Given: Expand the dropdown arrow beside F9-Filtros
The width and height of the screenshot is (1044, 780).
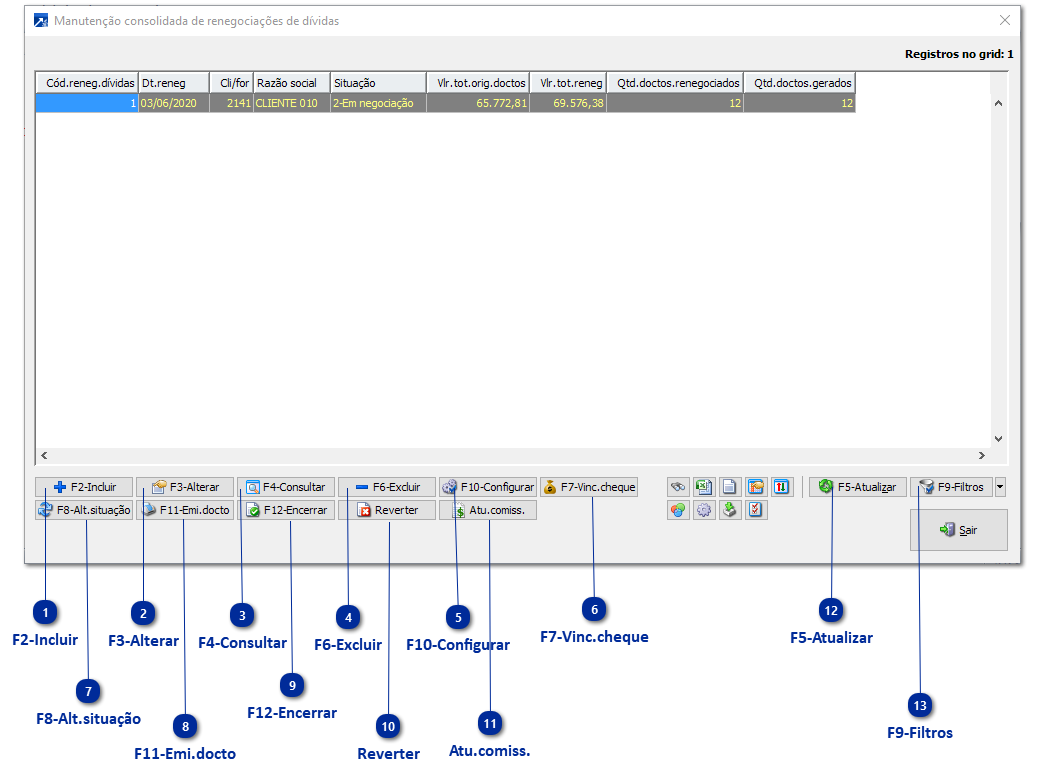Looking at the screenshot, I should pyautogui.click(x=1000, y=487).
